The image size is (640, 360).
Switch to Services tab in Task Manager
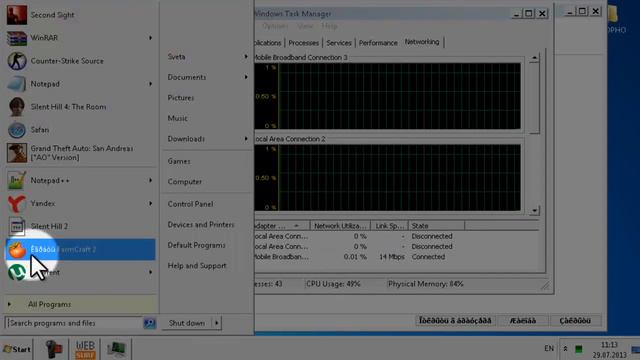pos(339,43)
